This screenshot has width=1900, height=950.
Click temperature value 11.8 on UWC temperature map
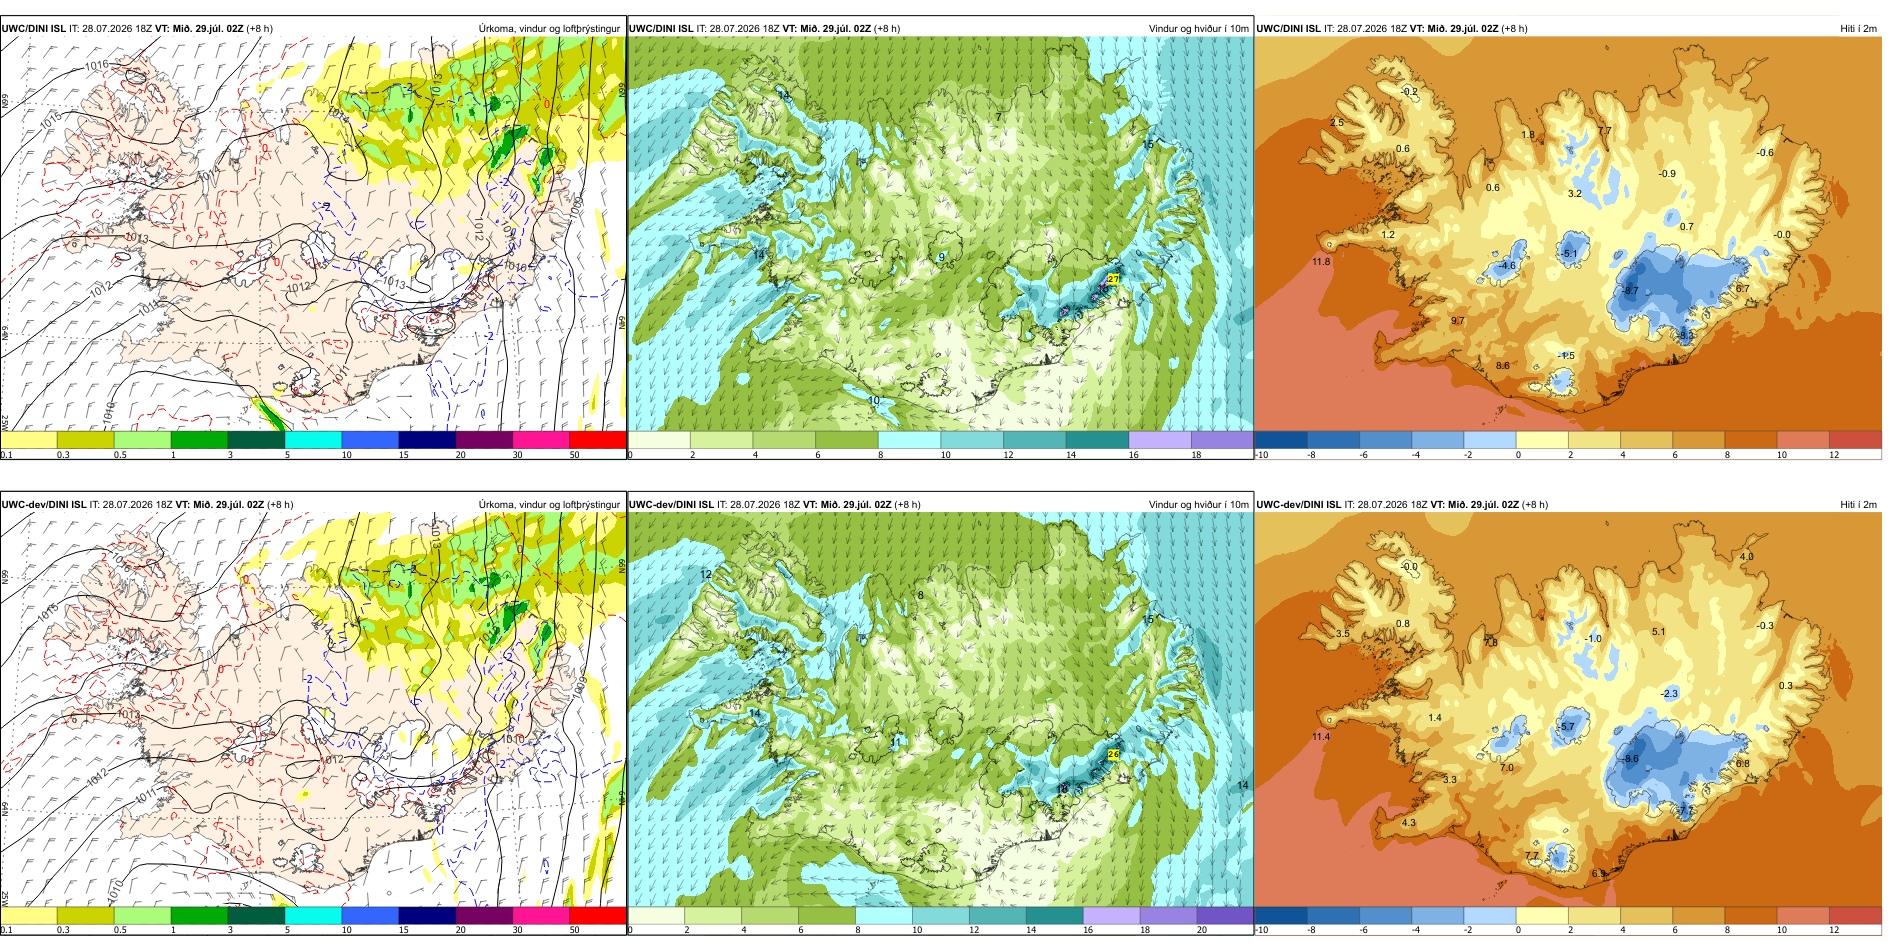1321,262
